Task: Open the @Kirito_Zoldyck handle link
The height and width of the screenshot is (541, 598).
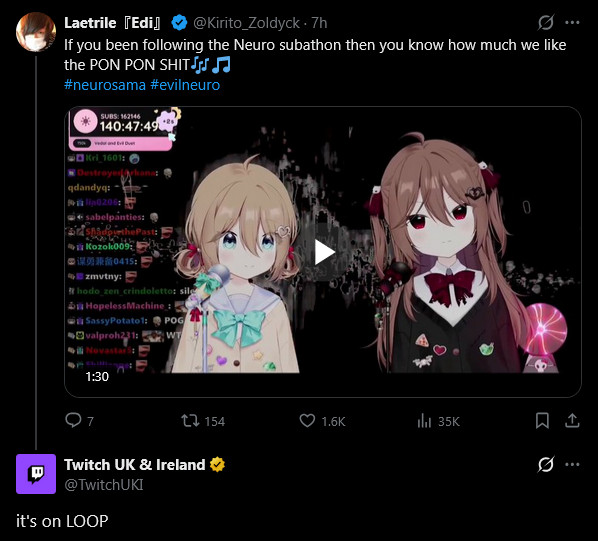Action: click(246, 23)
